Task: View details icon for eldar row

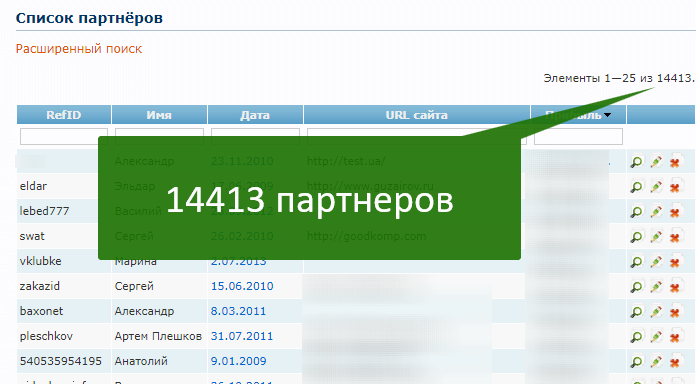Action: [636, 187]
